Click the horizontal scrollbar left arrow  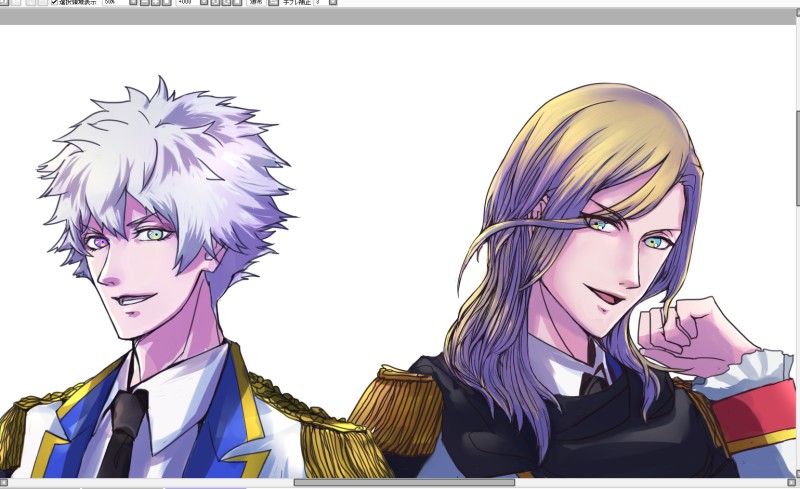(x=4, y=482)
